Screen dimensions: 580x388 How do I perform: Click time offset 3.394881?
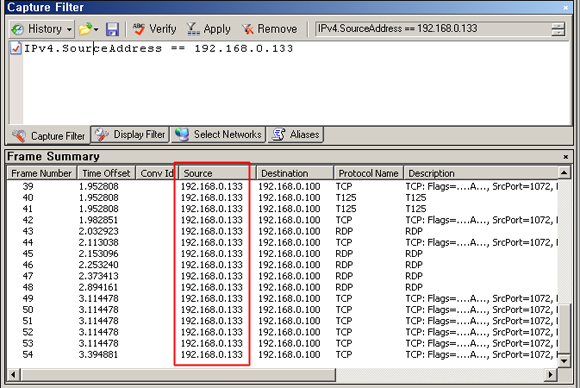(x=98, y=354)
